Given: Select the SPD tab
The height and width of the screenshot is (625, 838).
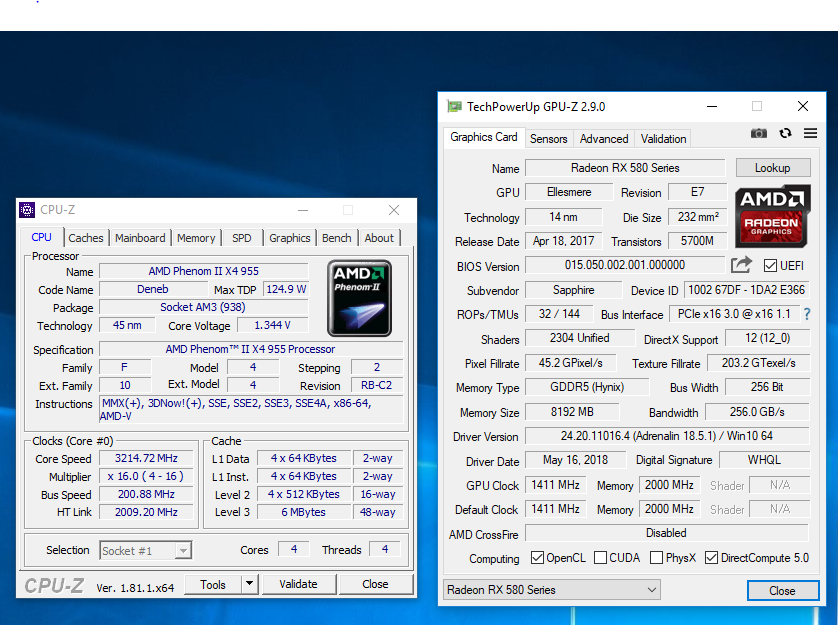Looking at the screenshot, I should coord(242,238).
